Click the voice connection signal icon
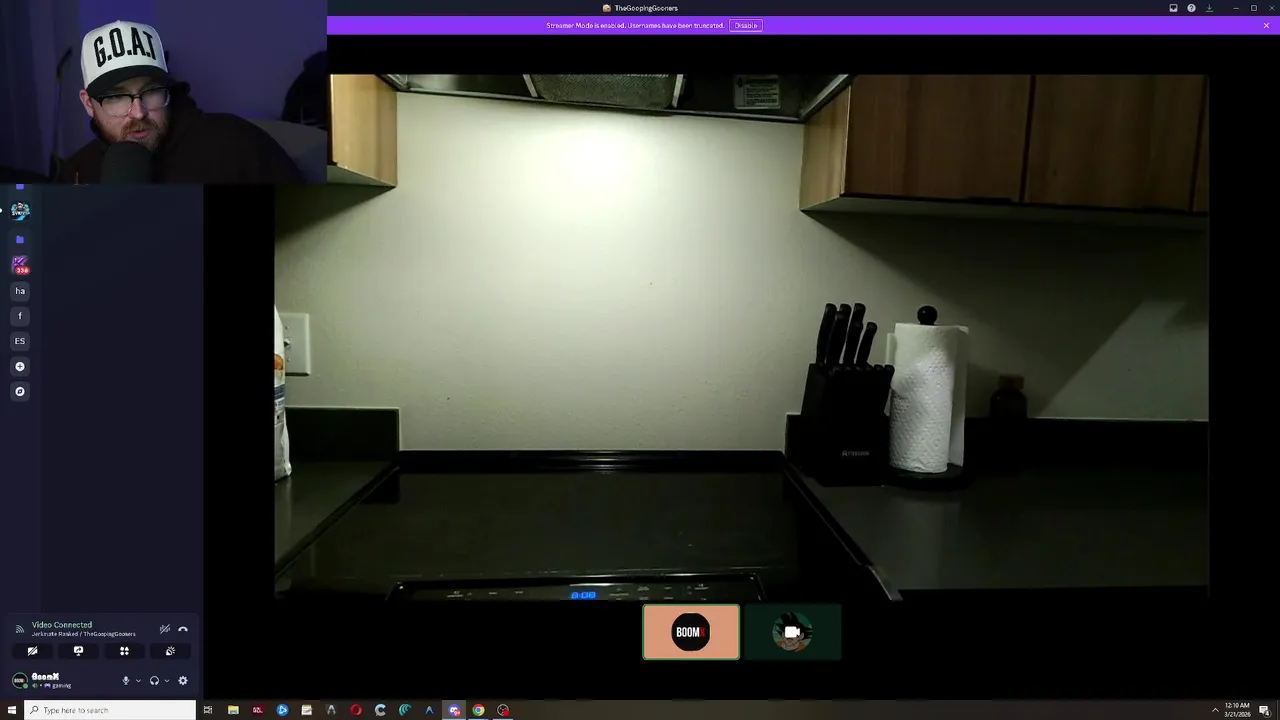1280x720 pixels. coord(19,629)
